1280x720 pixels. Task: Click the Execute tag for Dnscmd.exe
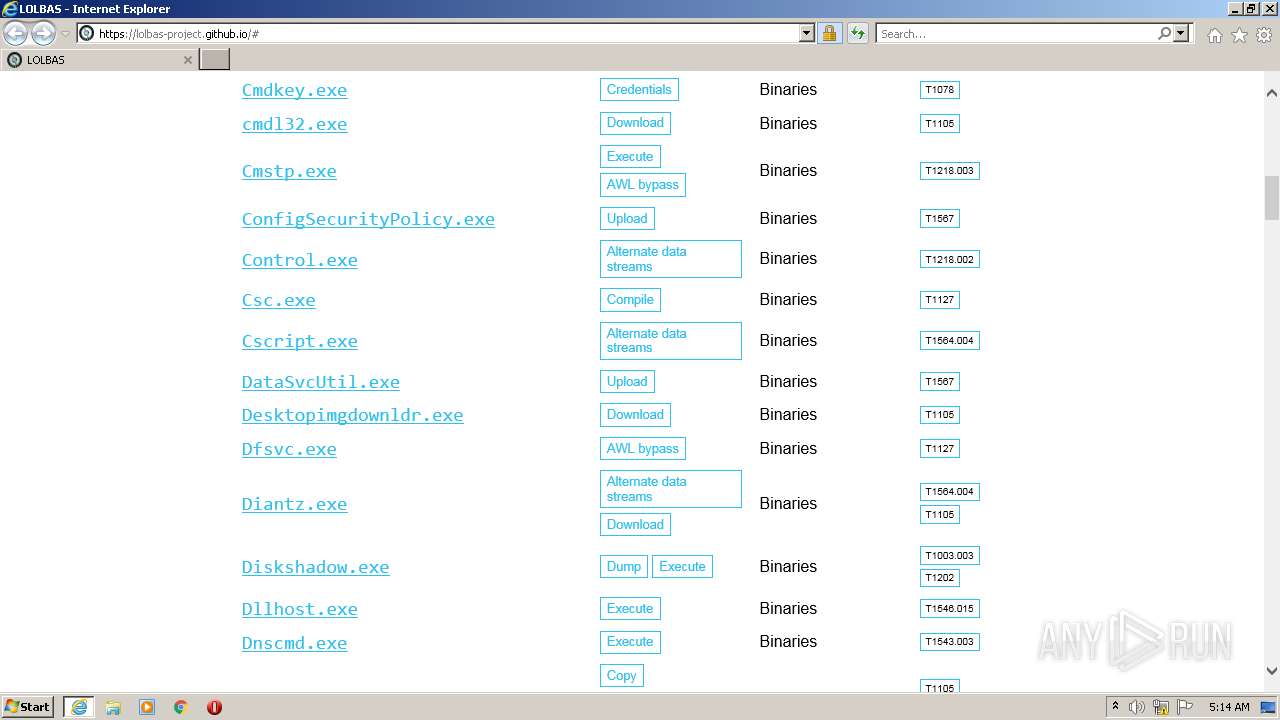[630, 641]
